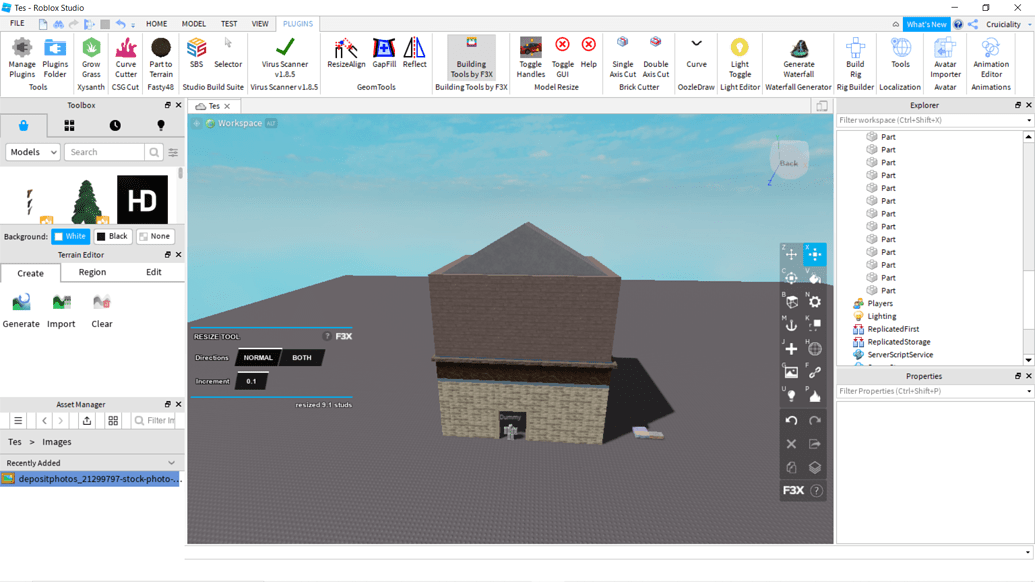Open the undo history dropdown arrow

click(x=133, y=24)
